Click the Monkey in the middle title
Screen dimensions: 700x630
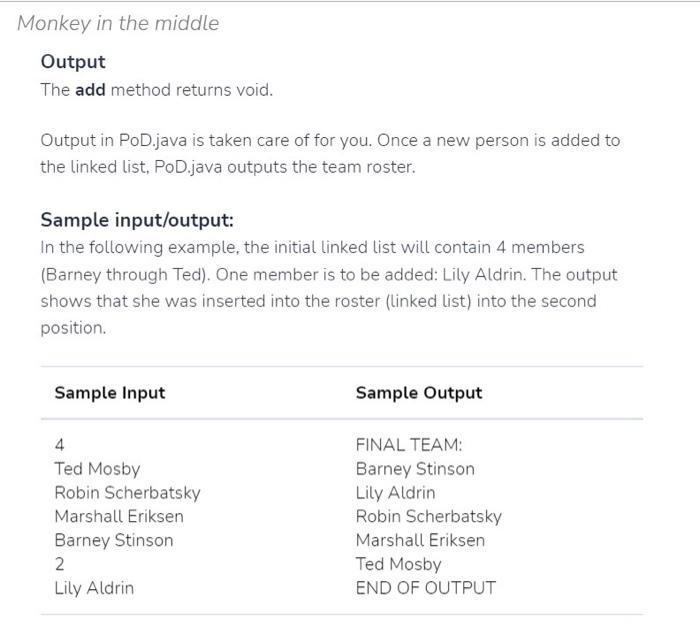(x=118, y=23)
